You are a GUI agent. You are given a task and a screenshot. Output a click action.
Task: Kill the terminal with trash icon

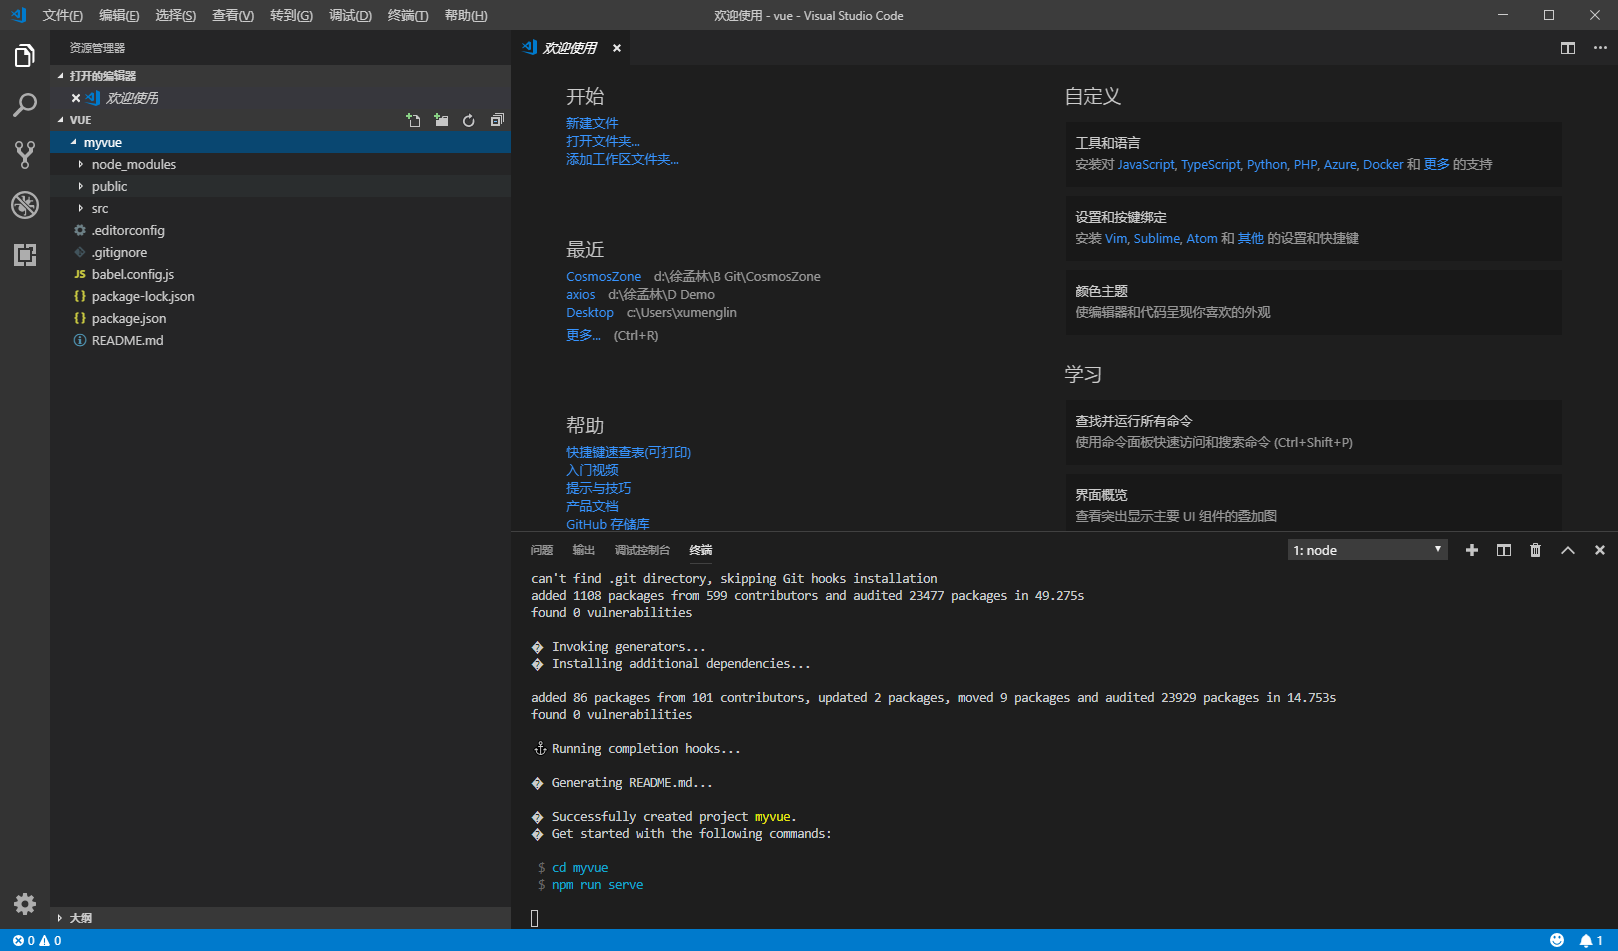(1536, 550)
